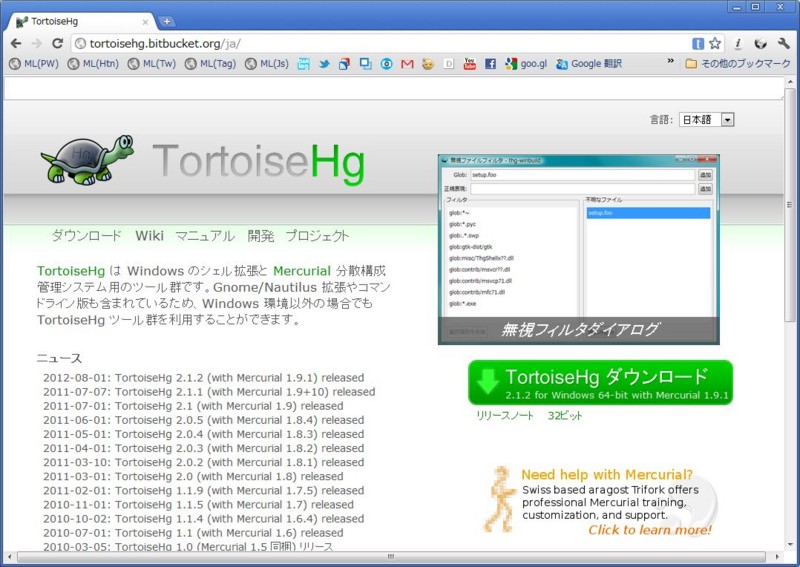Click the '2012-08-01: TortoiseHg 2.1.2' news entry
The image size is (800, 567).
(204, 378)
